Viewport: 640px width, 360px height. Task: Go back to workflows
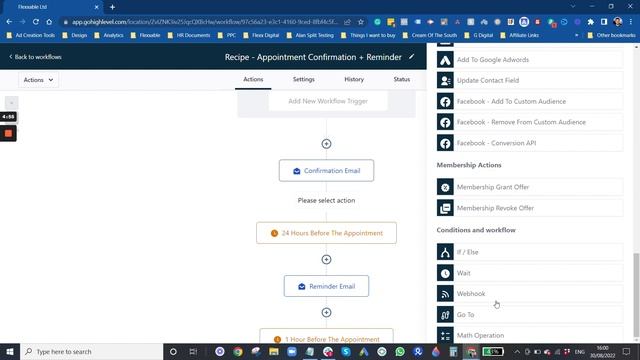35,57
